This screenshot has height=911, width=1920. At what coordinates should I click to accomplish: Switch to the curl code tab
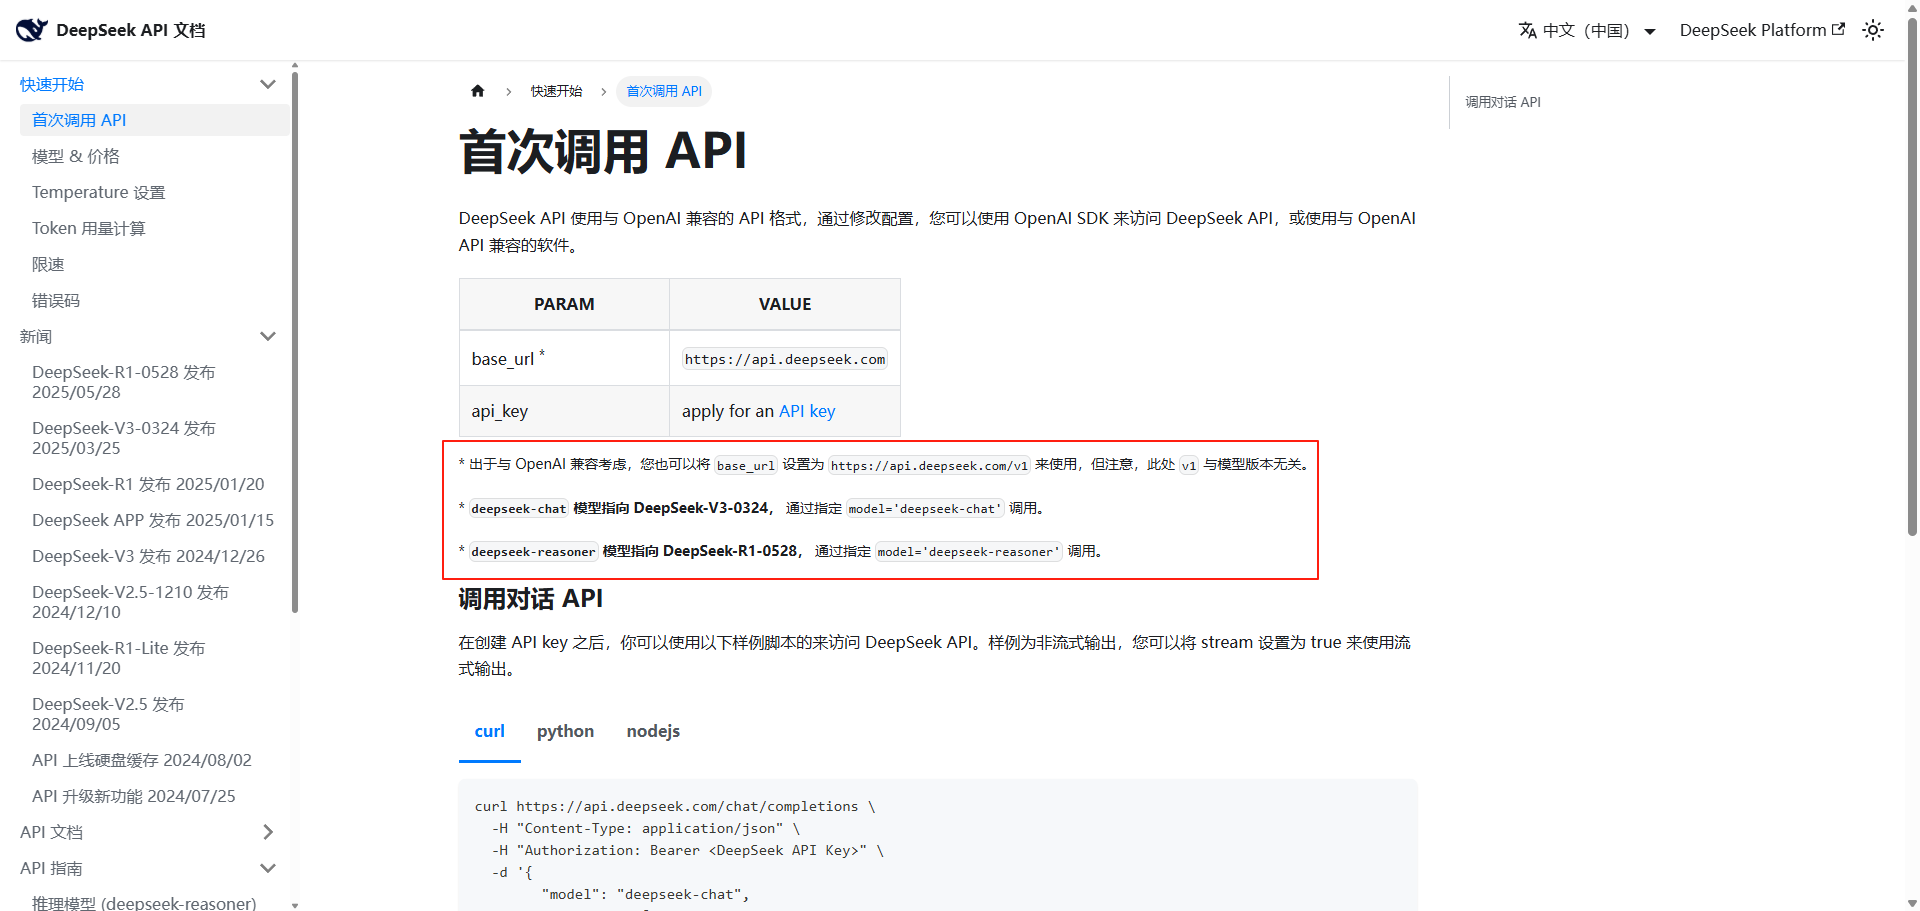coord(489,731)
